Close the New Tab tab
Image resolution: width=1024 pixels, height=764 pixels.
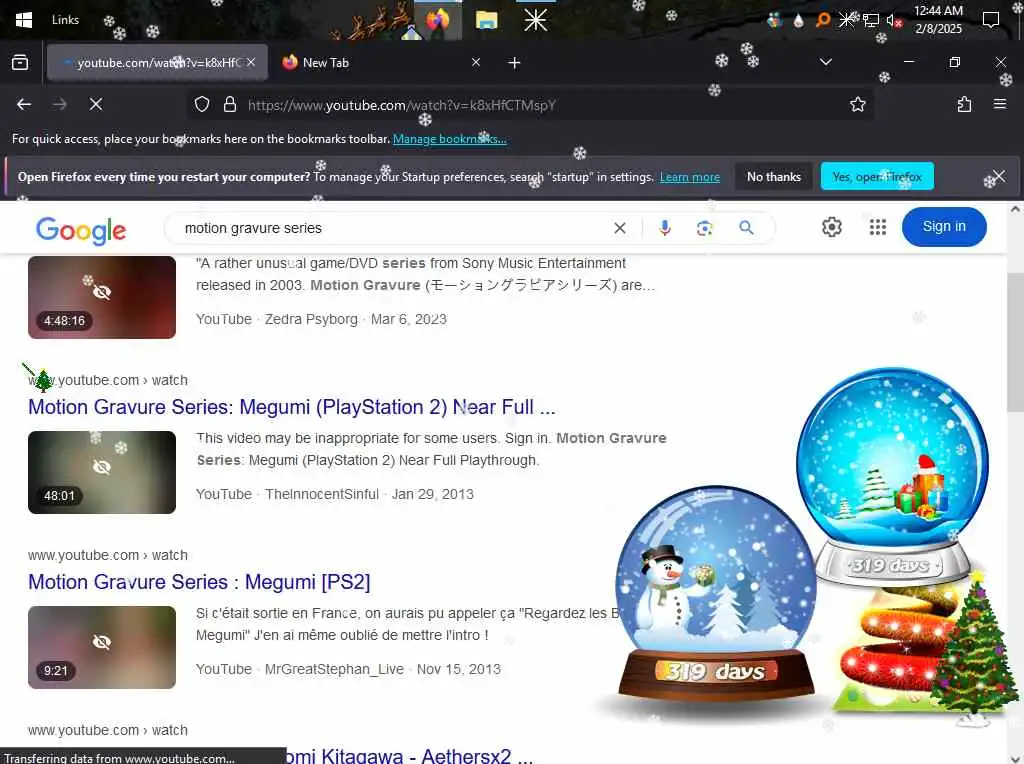coord(476,62)
